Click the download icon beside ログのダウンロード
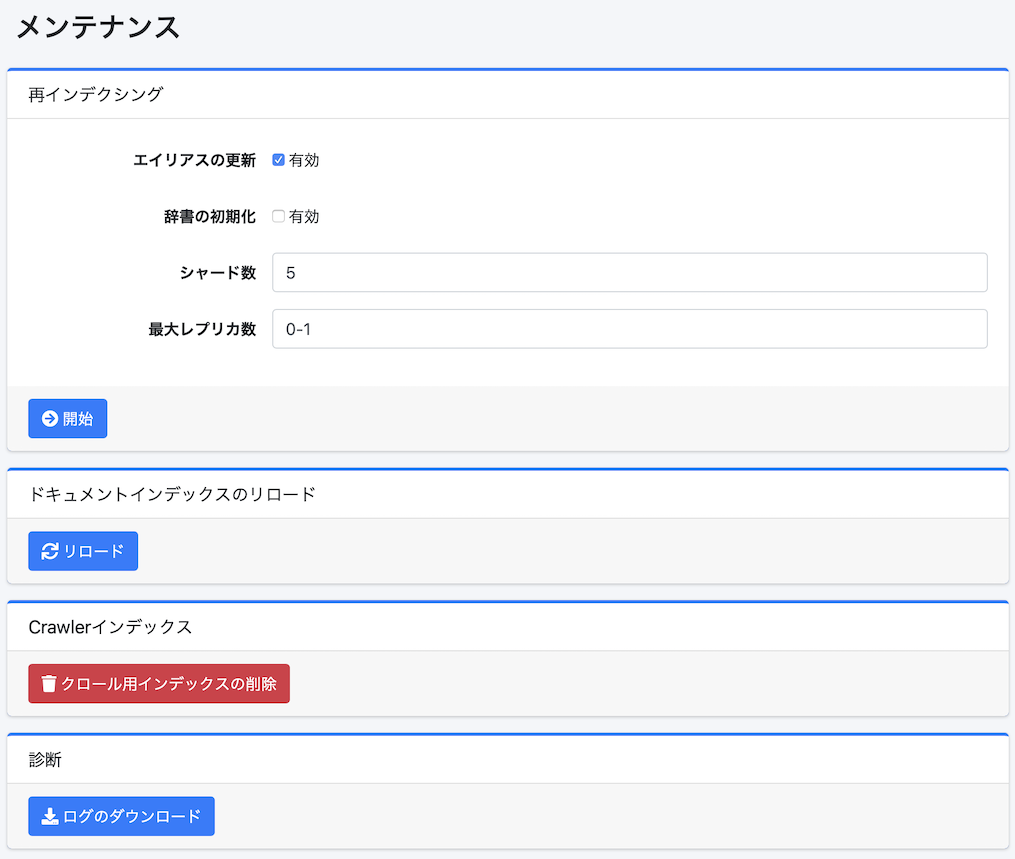The width and height of the screenshot is (1015, 859). pos(50,816)
